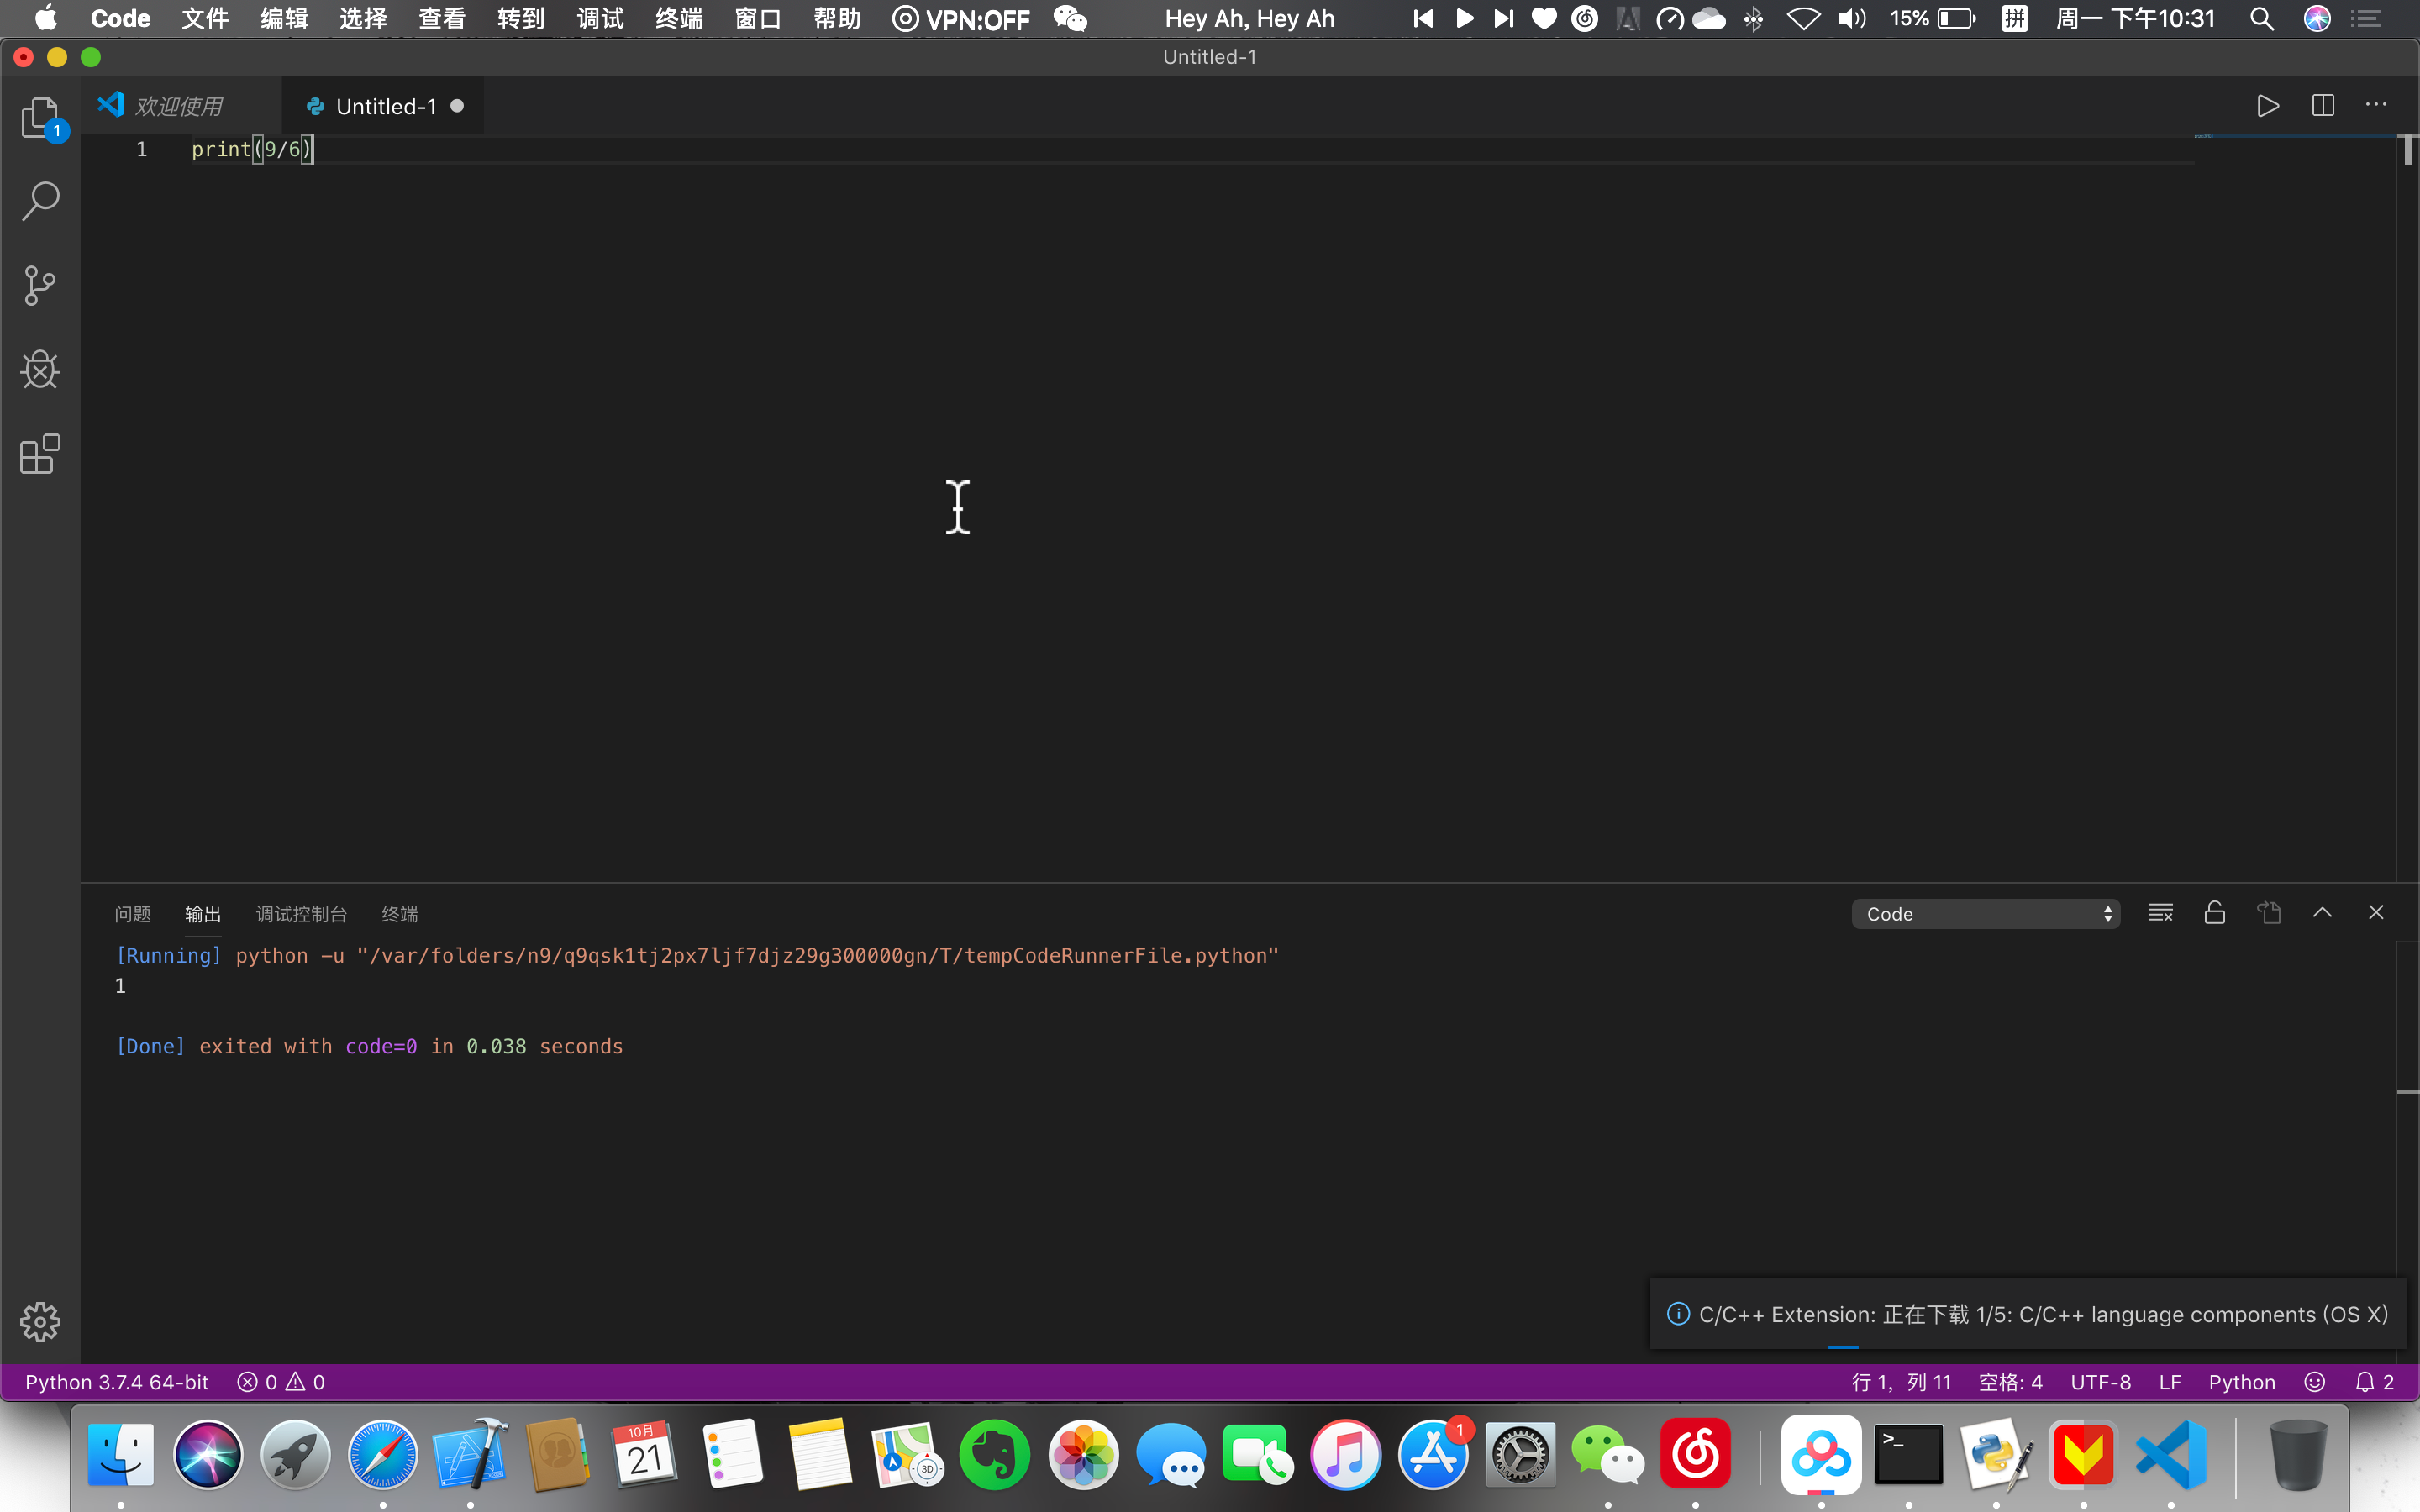Toggle output scroll lock icon
This screenshot has height=1512, width=2420.
pyautogui.click(x=2215, y=913)
